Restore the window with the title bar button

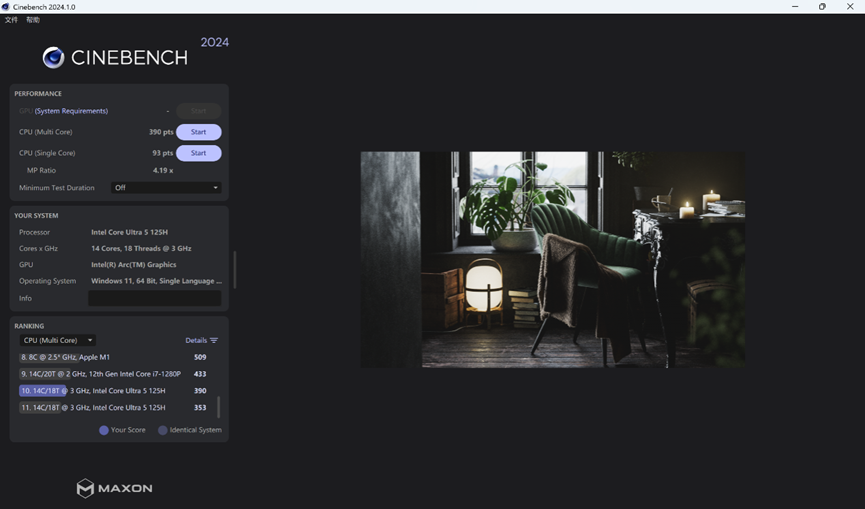click(x=822, y=7)
